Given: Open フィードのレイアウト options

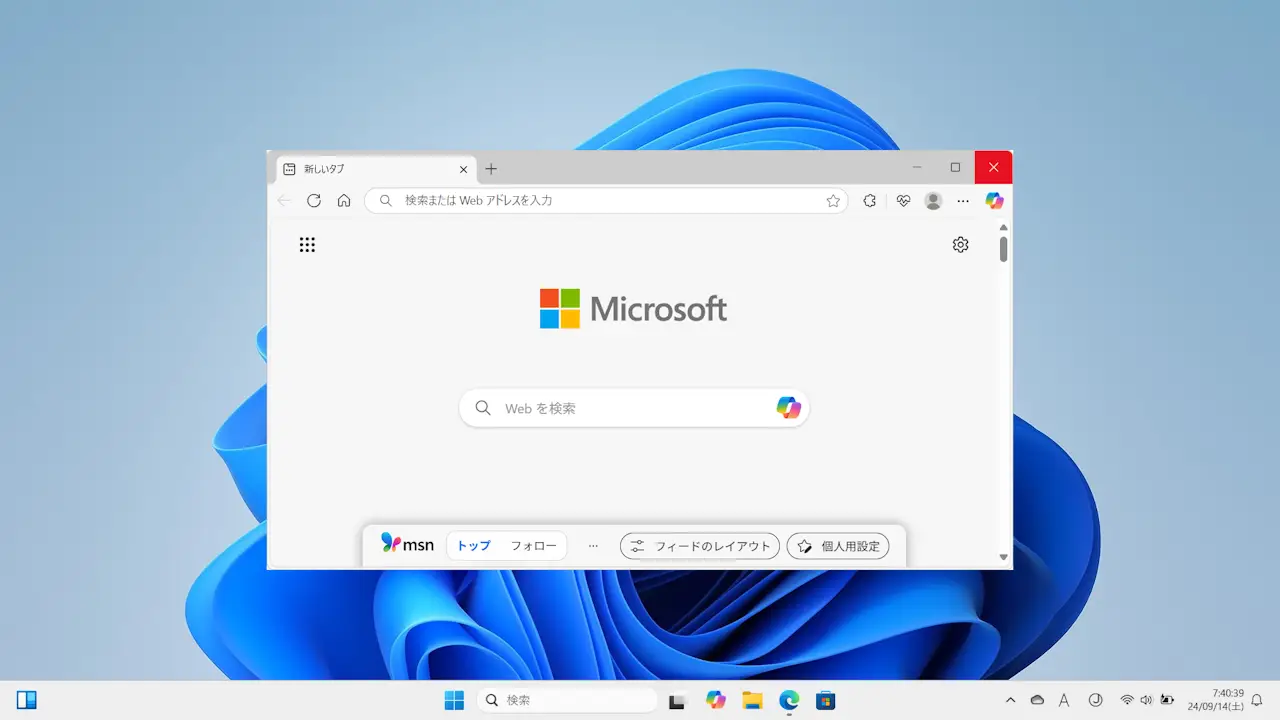Looking at the screenshot, I should click(700, 546).
